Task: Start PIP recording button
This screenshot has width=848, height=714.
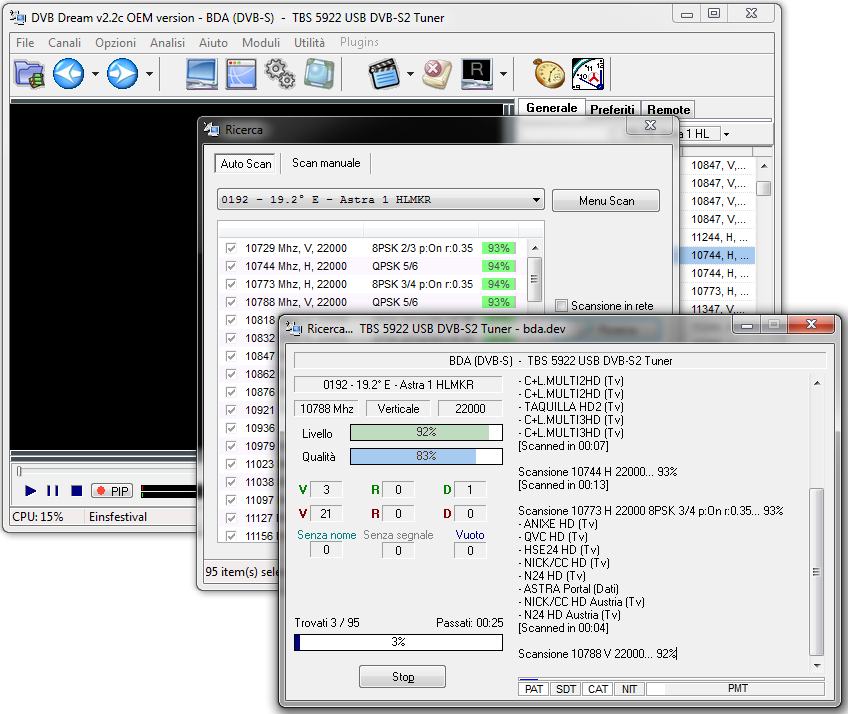Action: tap(112, 491)
